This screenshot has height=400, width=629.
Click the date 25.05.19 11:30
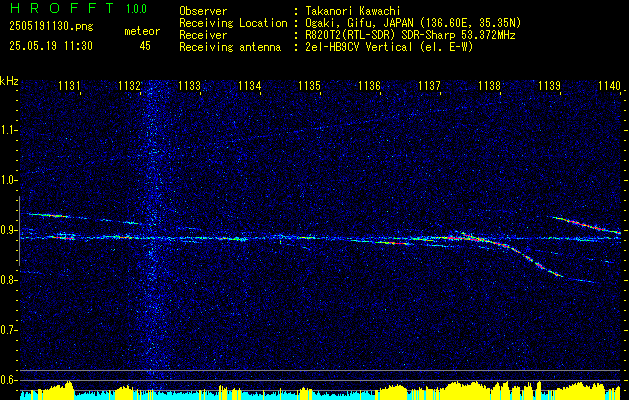(51, 46)
